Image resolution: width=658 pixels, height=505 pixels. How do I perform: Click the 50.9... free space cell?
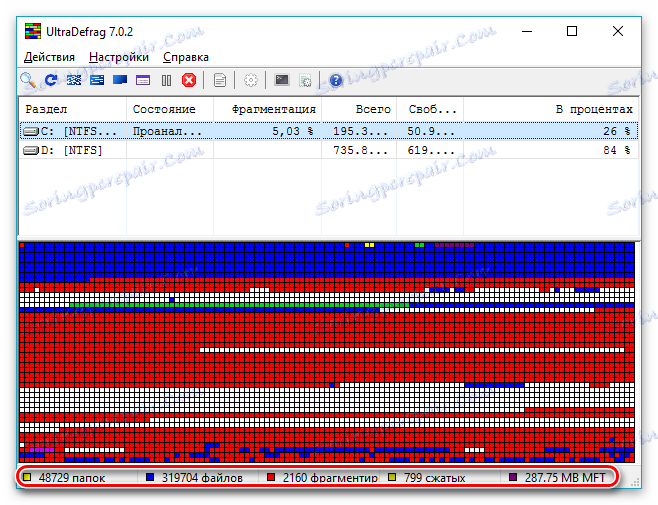(x=431, y=131)
